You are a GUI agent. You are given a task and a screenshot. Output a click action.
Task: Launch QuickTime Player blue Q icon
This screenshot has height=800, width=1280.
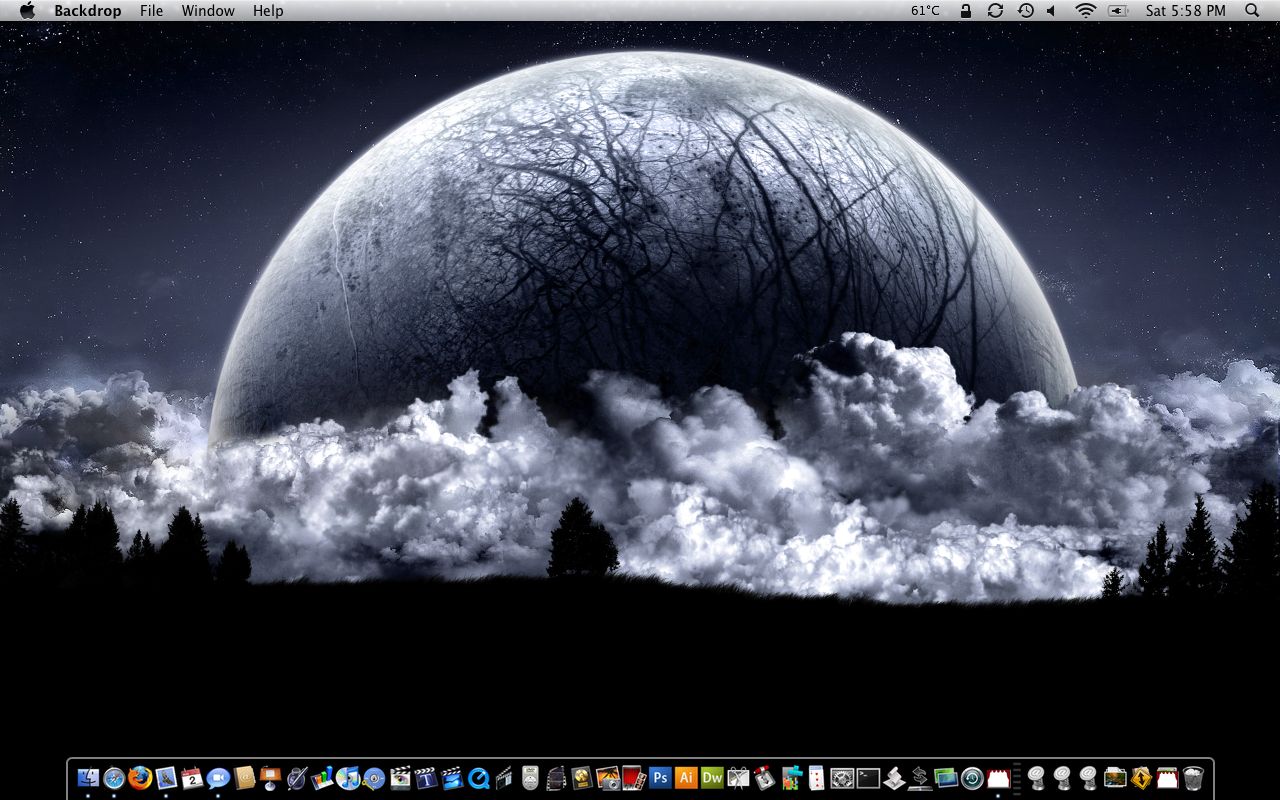pos(479,777)
